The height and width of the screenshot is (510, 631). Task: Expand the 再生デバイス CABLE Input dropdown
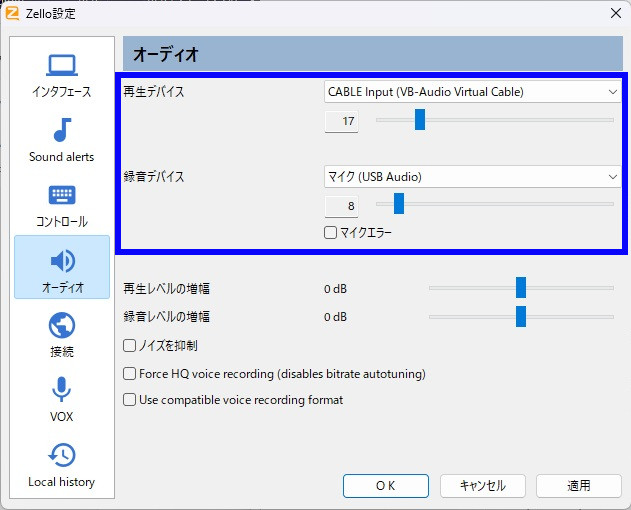coord(472,92)
